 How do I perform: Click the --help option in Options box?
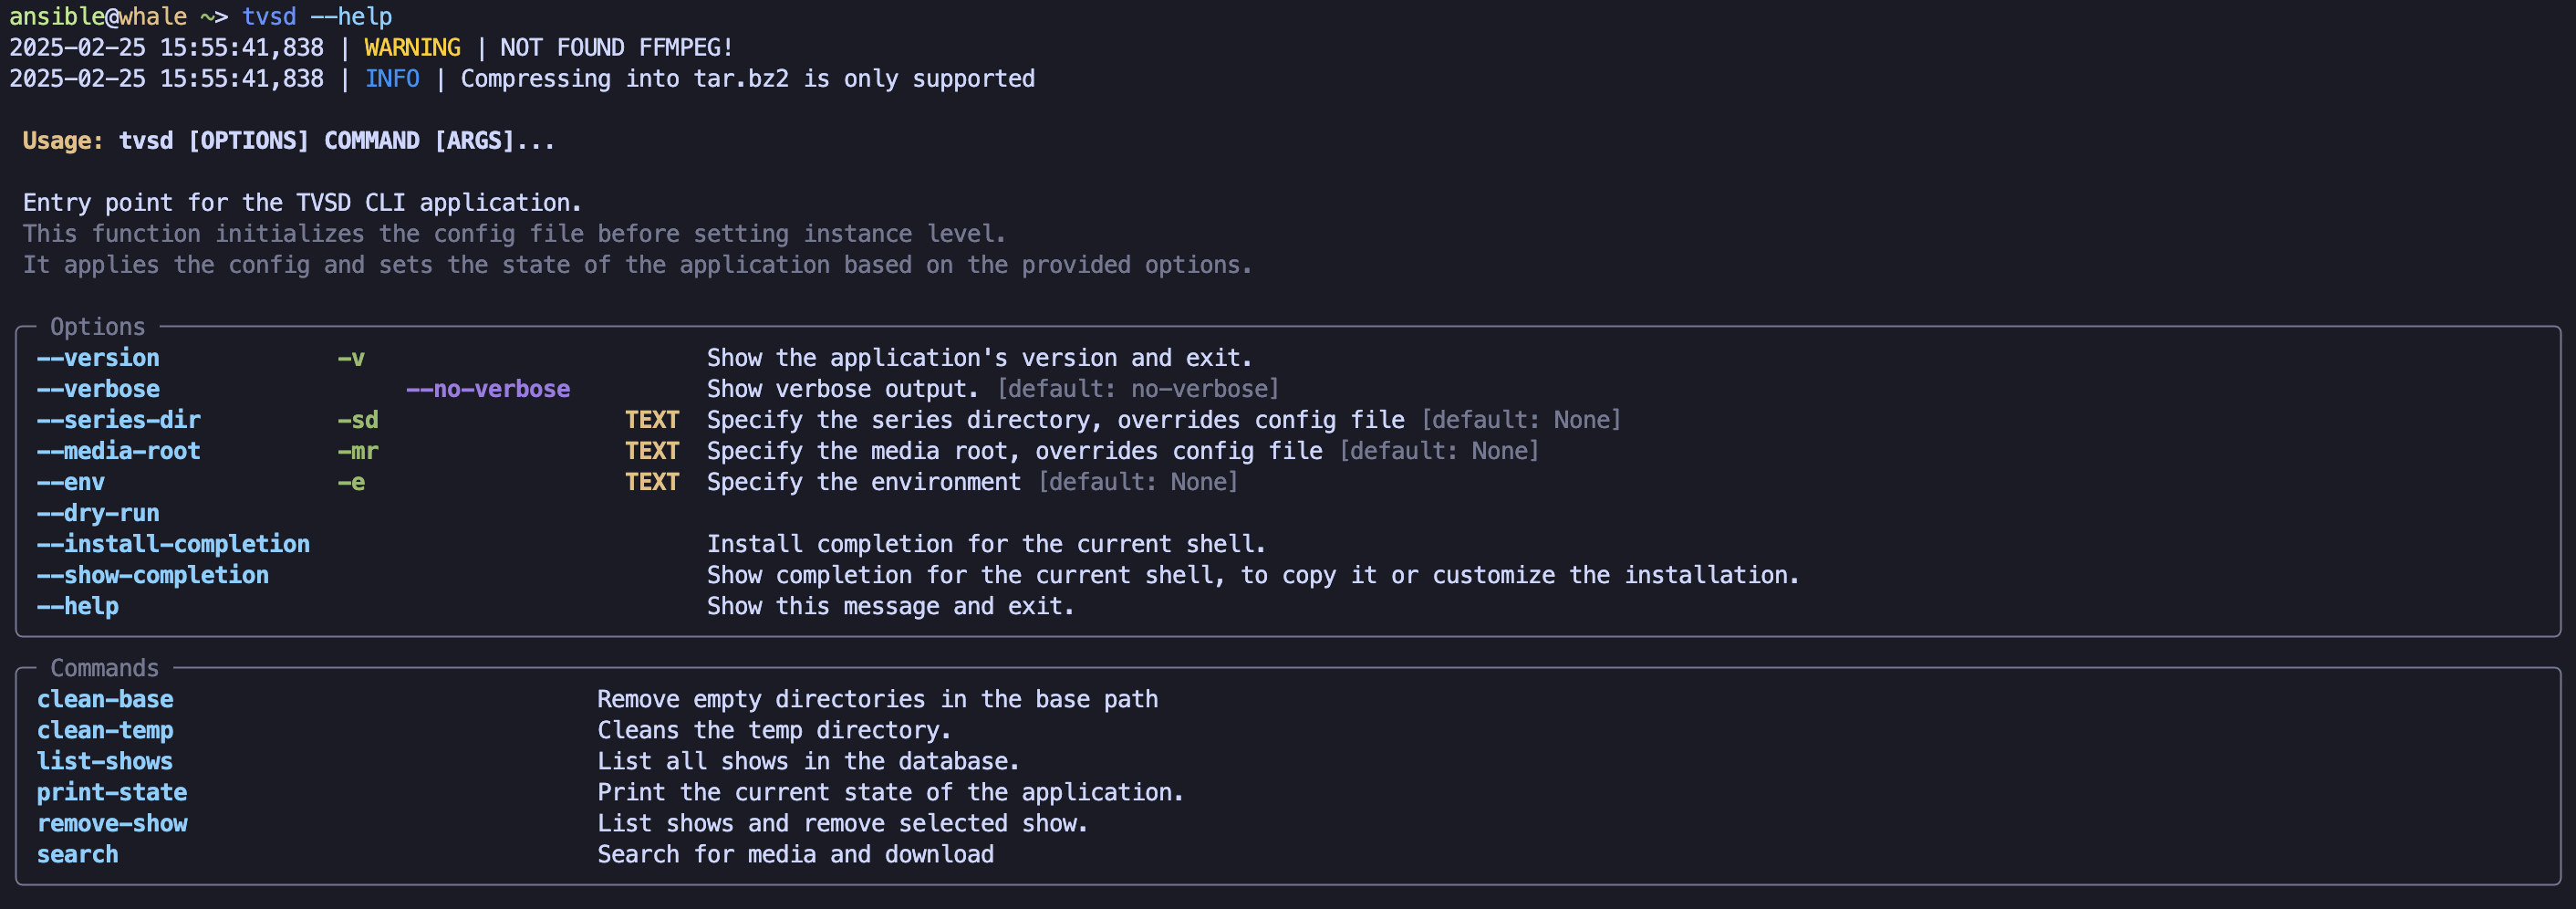coord(78,606)
